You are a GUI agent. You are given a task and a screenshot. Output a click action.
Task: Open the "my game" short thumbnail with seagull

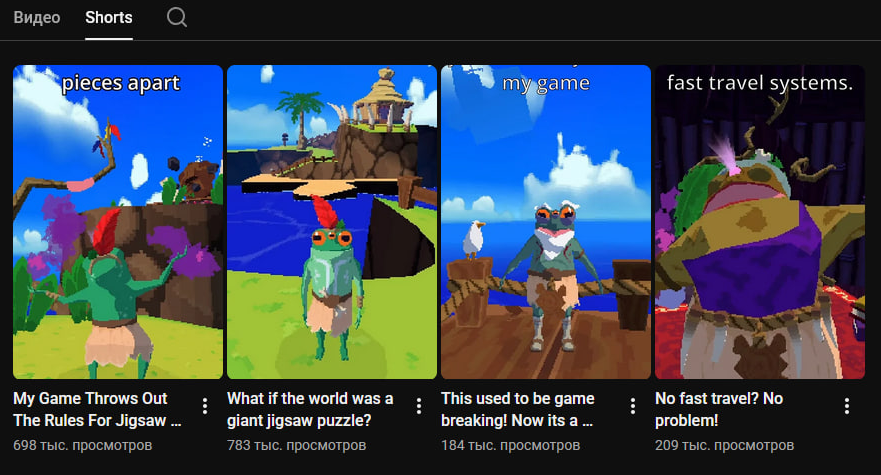pos(546,222)
